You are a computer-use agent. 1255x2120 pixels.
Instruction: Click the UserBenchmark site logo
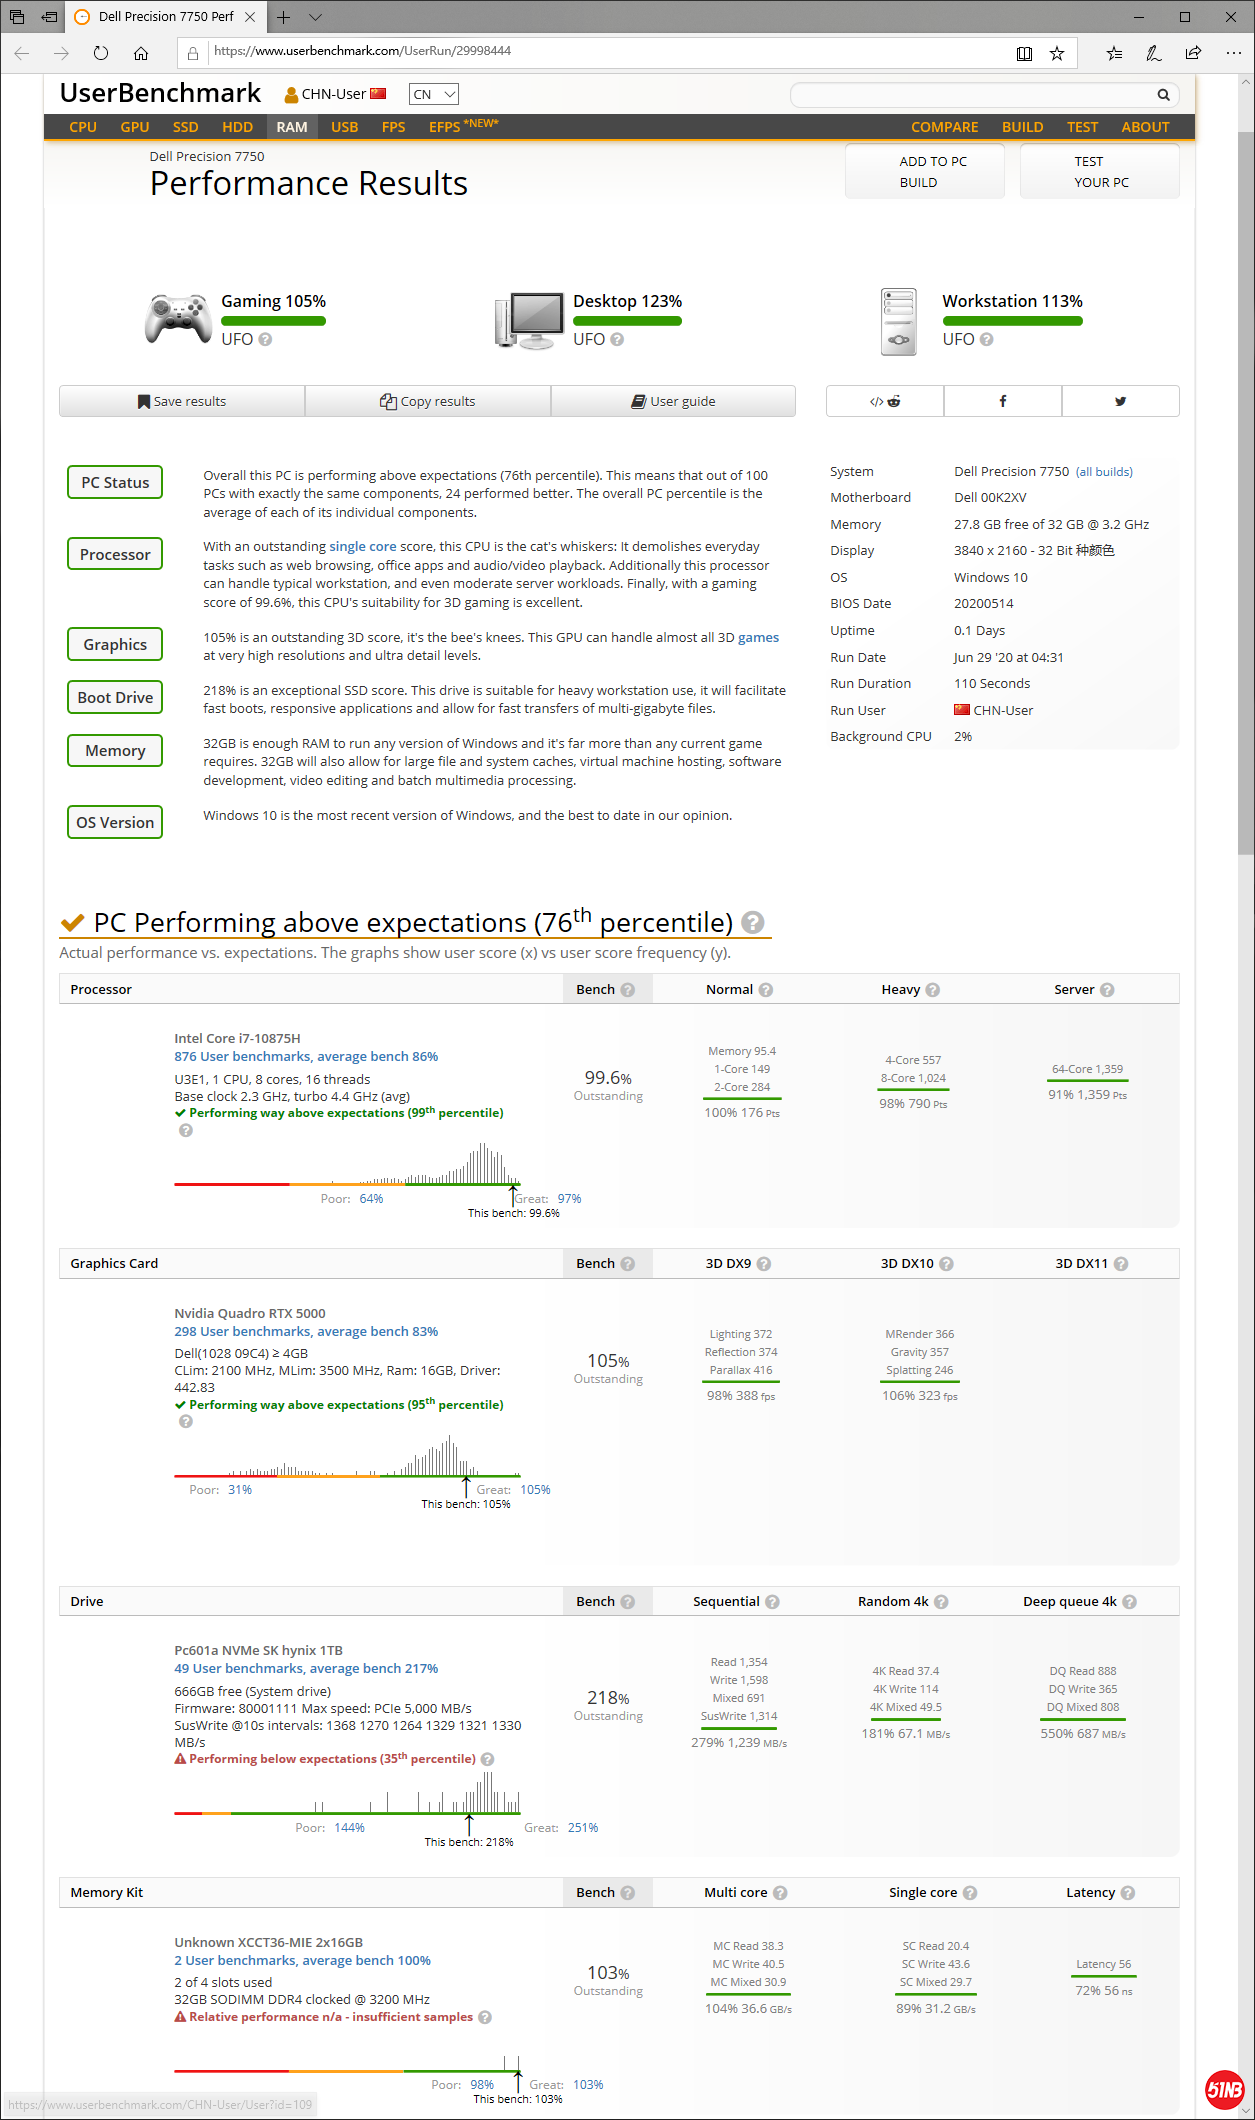160,93
